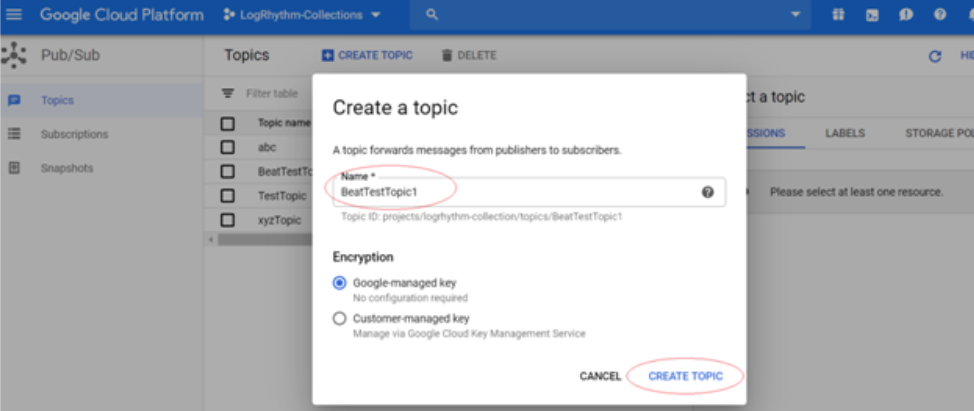Image resolution: width=974 pixels, height=411 pixels.
Task: Check the xyzTopic row checkbox
Action: click(x=228, y=219)
